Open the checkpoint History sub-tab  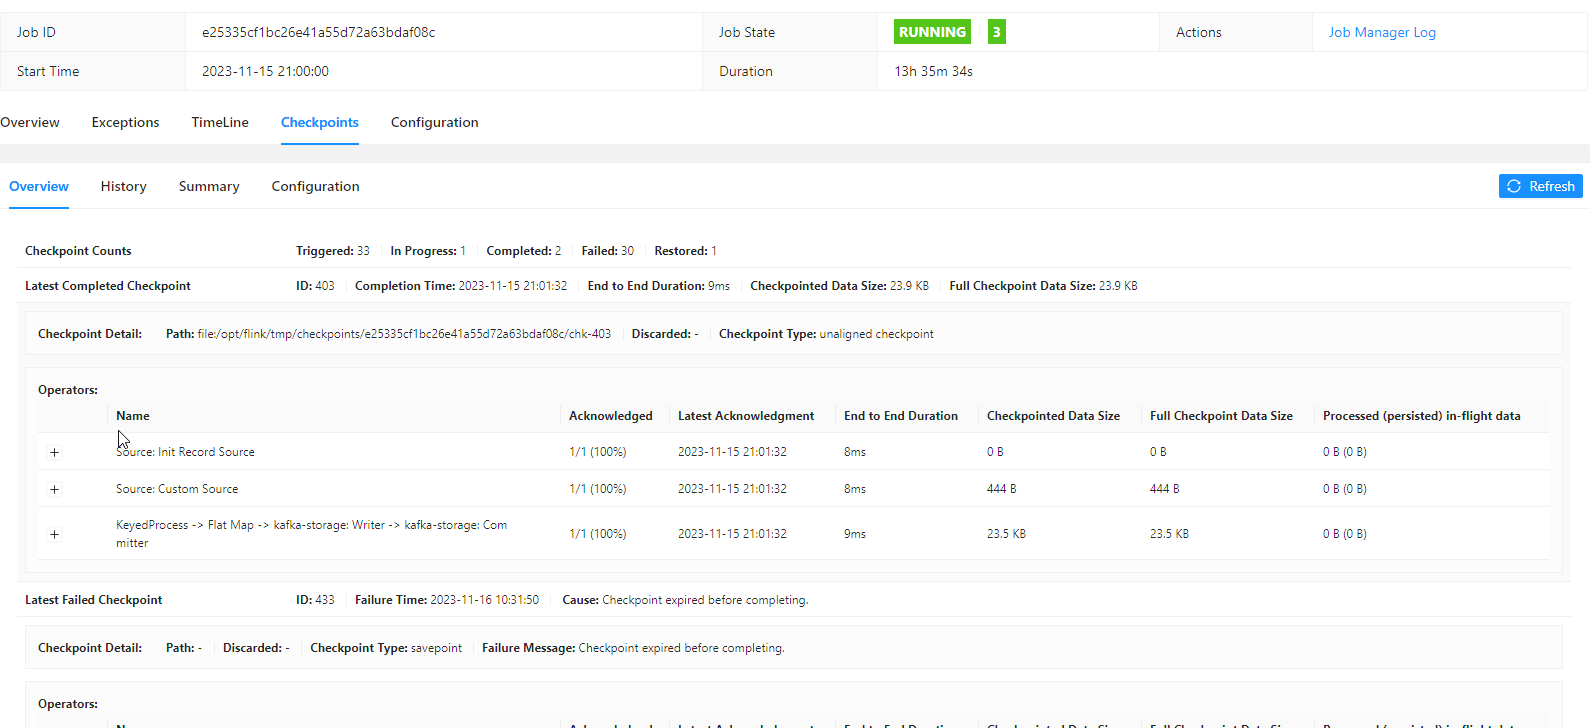123,186
